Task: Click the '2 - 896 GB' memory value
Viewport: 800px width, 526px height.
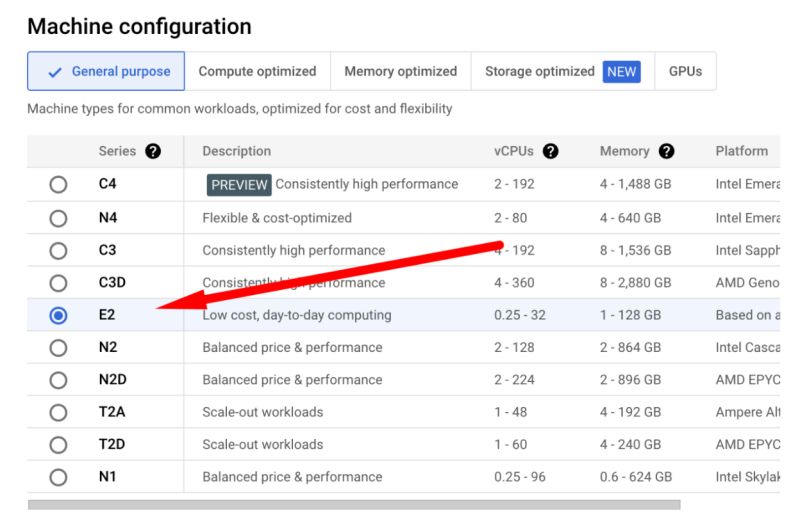Action: click(631, 380)
